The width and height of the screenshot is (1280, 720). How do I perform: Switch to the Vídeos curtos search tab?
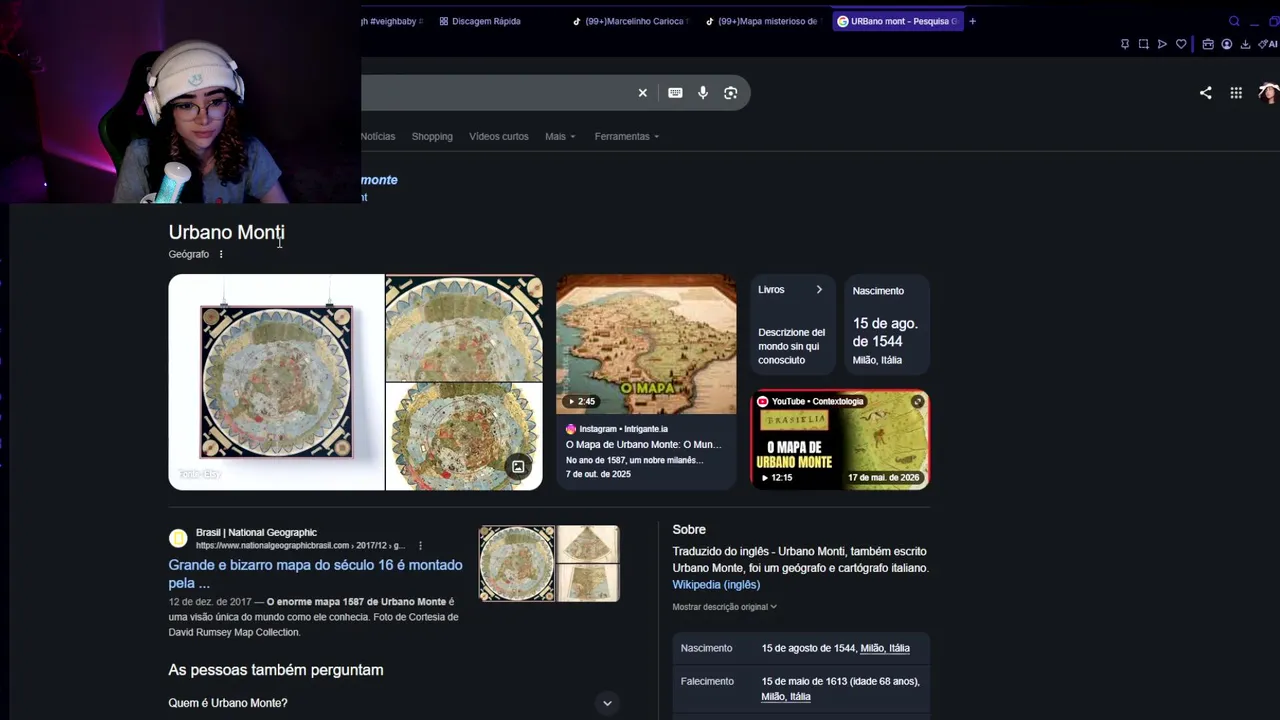[x=499, y=136]
